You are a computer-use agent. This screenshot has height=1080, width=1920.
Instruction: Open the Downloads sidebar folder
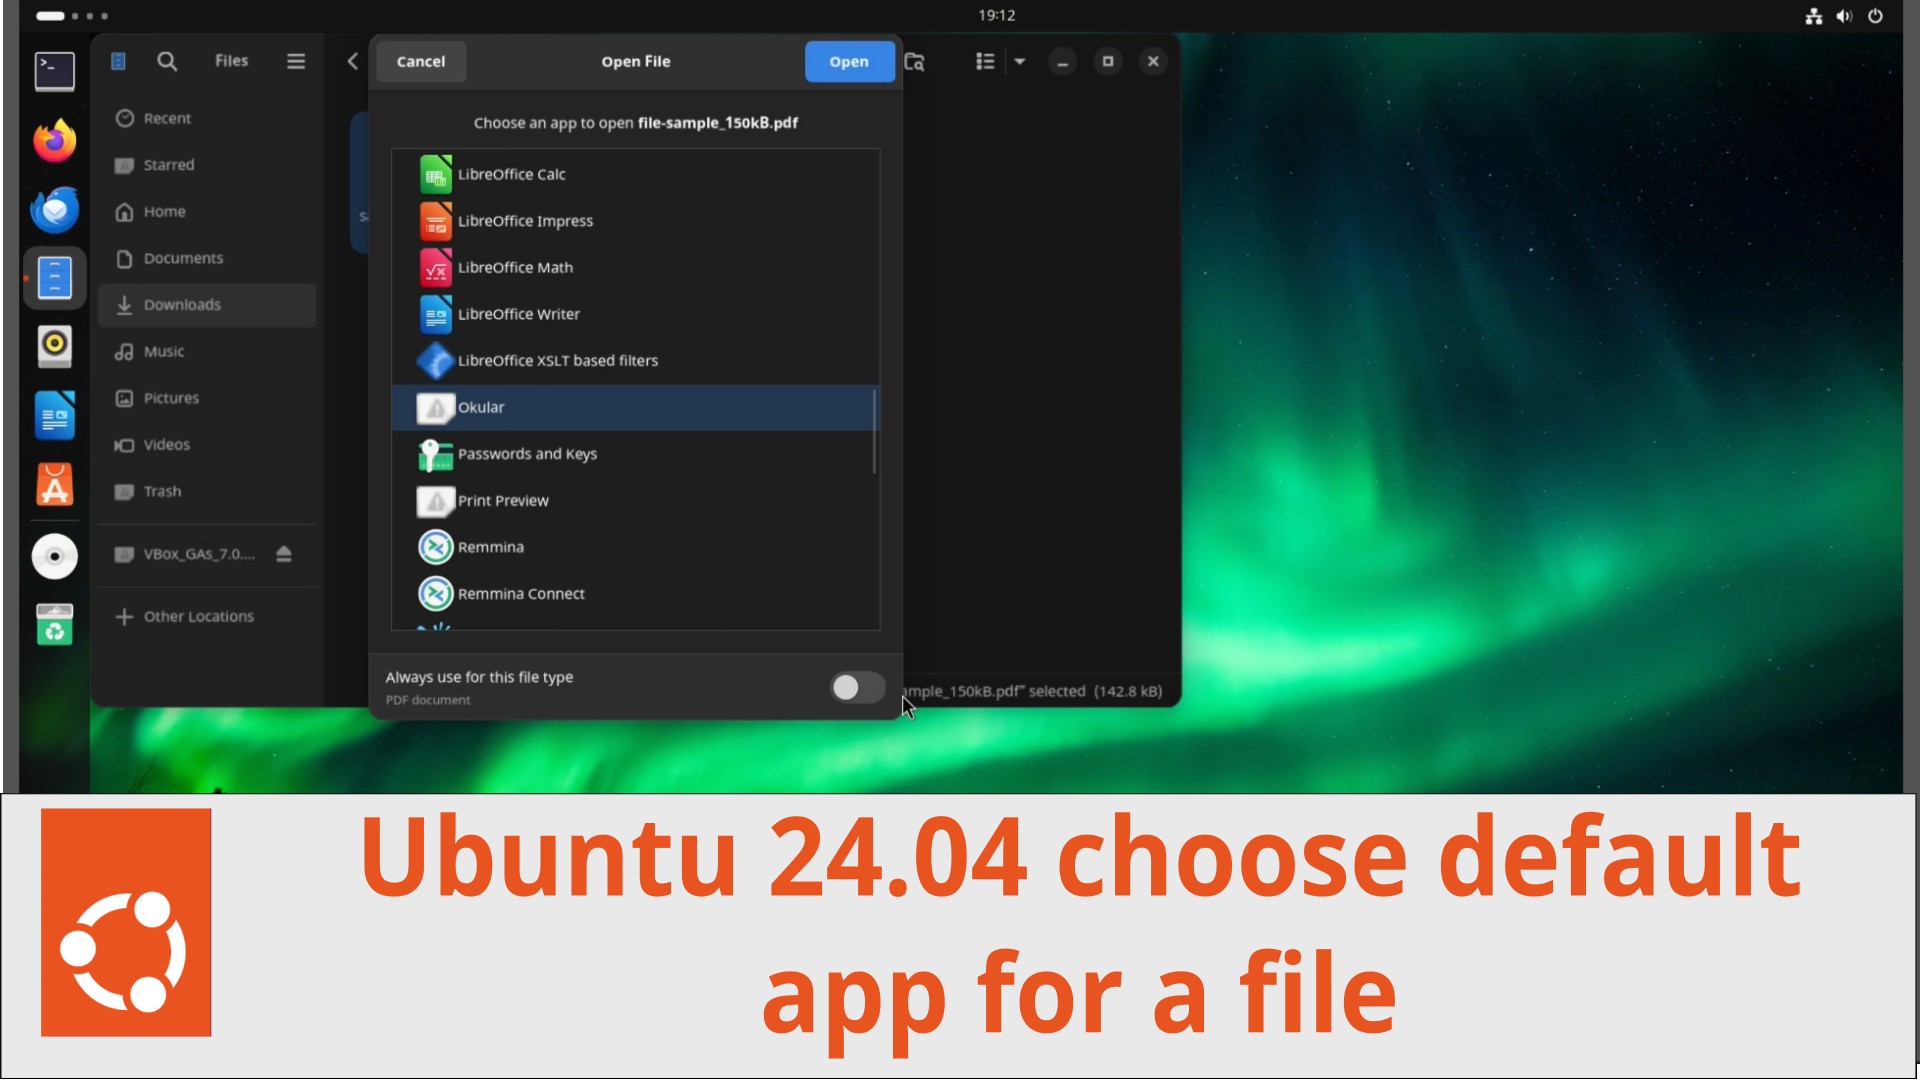click(x=182, y=305)
